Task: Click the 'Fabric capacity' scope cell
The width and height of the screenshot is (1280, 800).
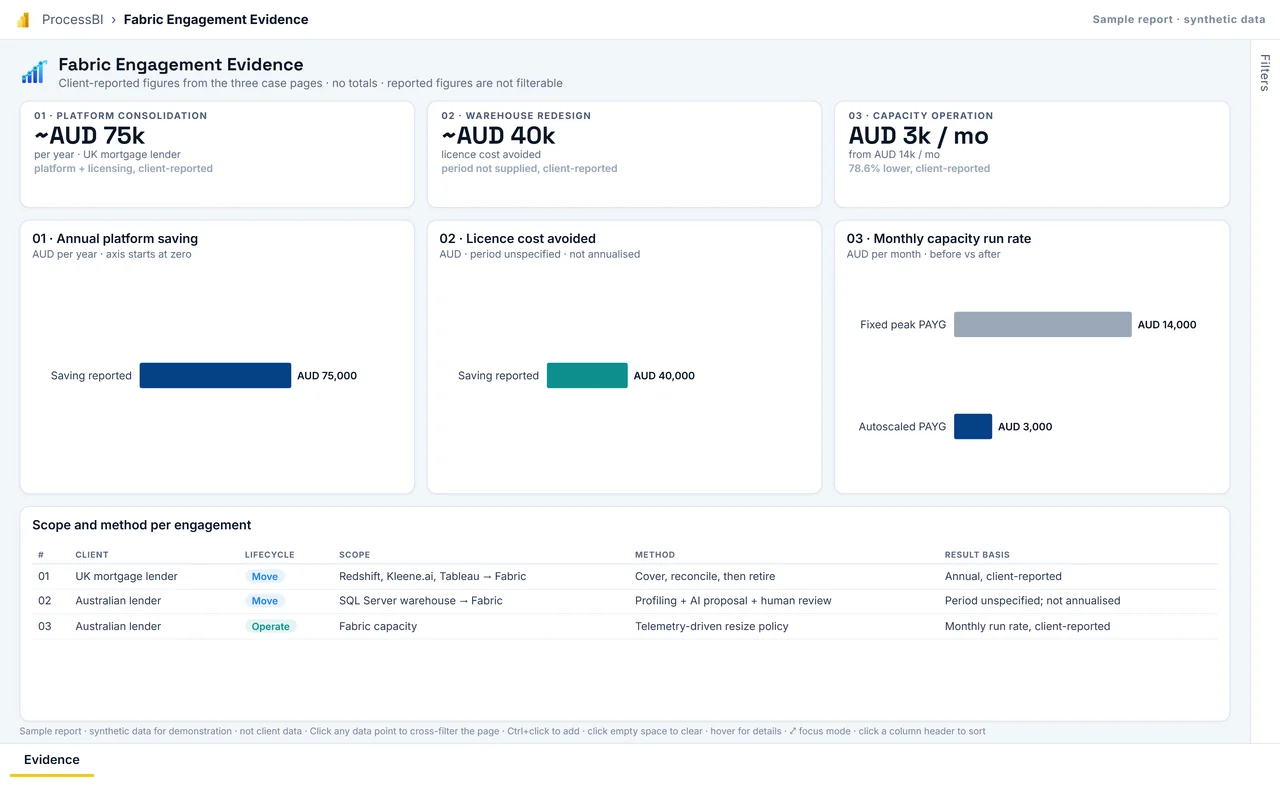Action: (378, 627)
